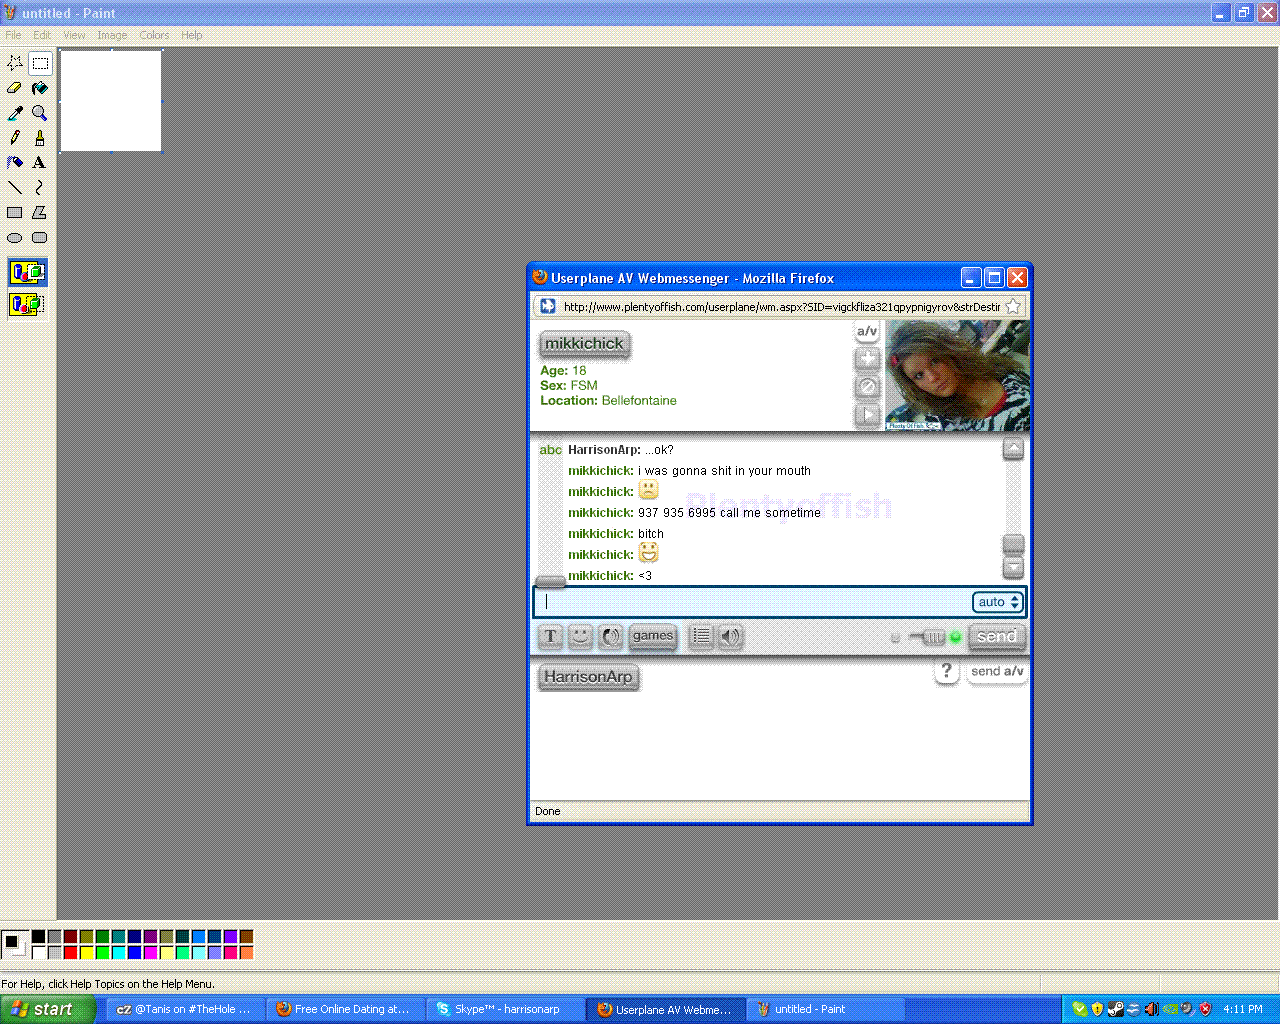
Task: Switch to Userplane AV Webmessenger taskbar button
Action: tap(666, 1010)
